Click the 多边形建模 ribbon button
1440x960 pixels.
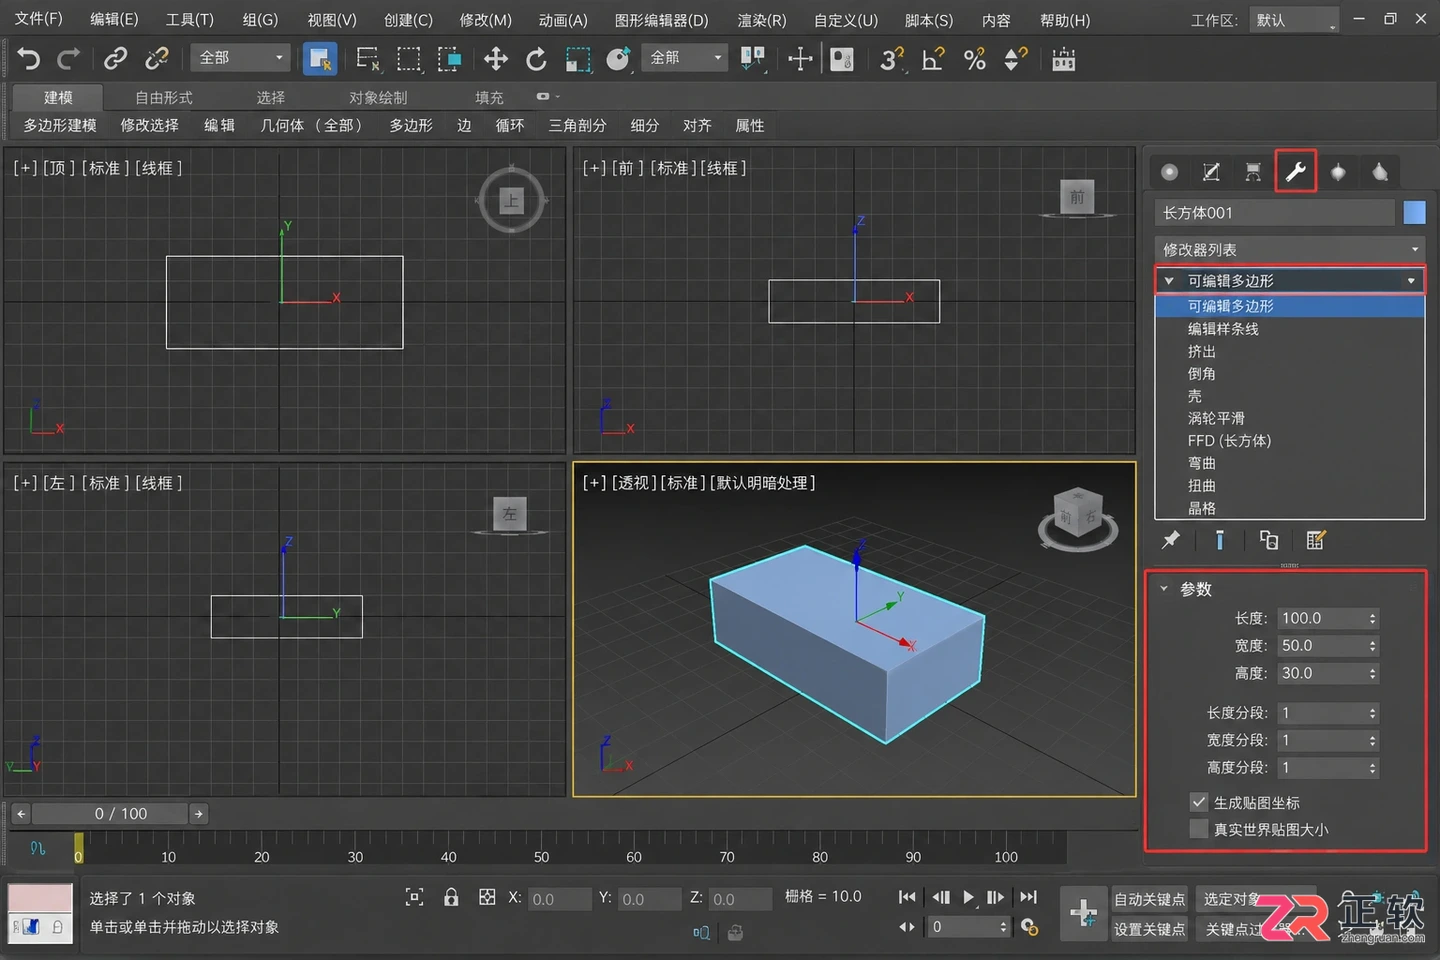point(60,125)
